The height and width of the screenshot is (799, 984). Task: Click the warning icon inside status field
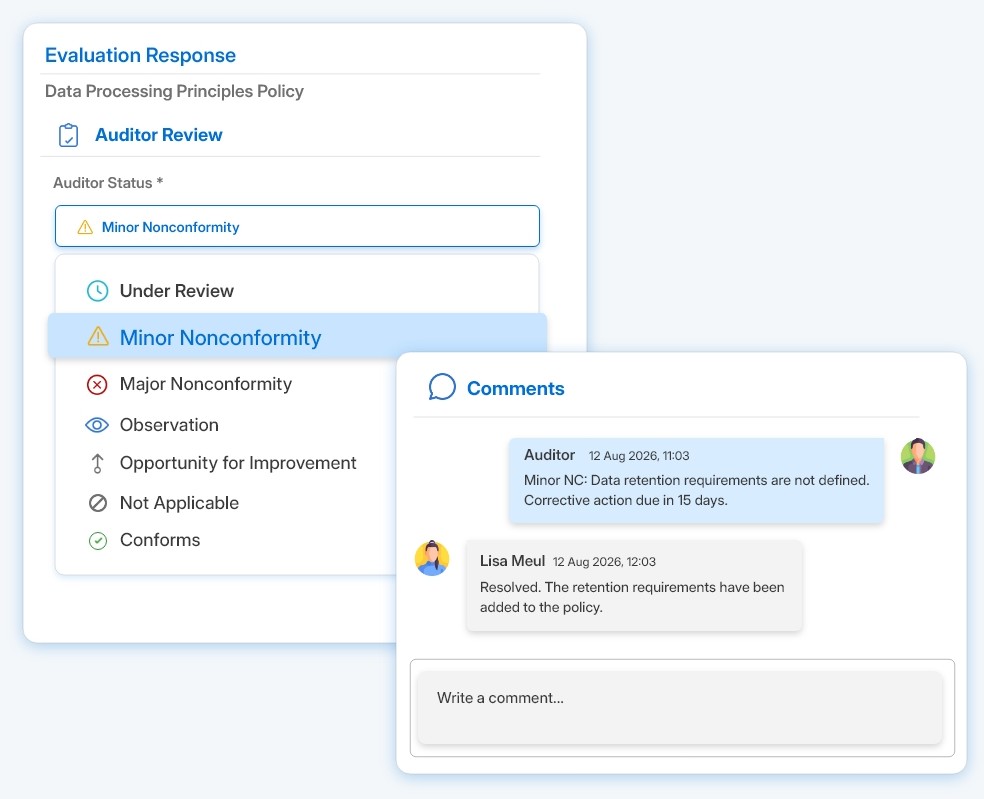pyautogui.click(x=85, y=227)
